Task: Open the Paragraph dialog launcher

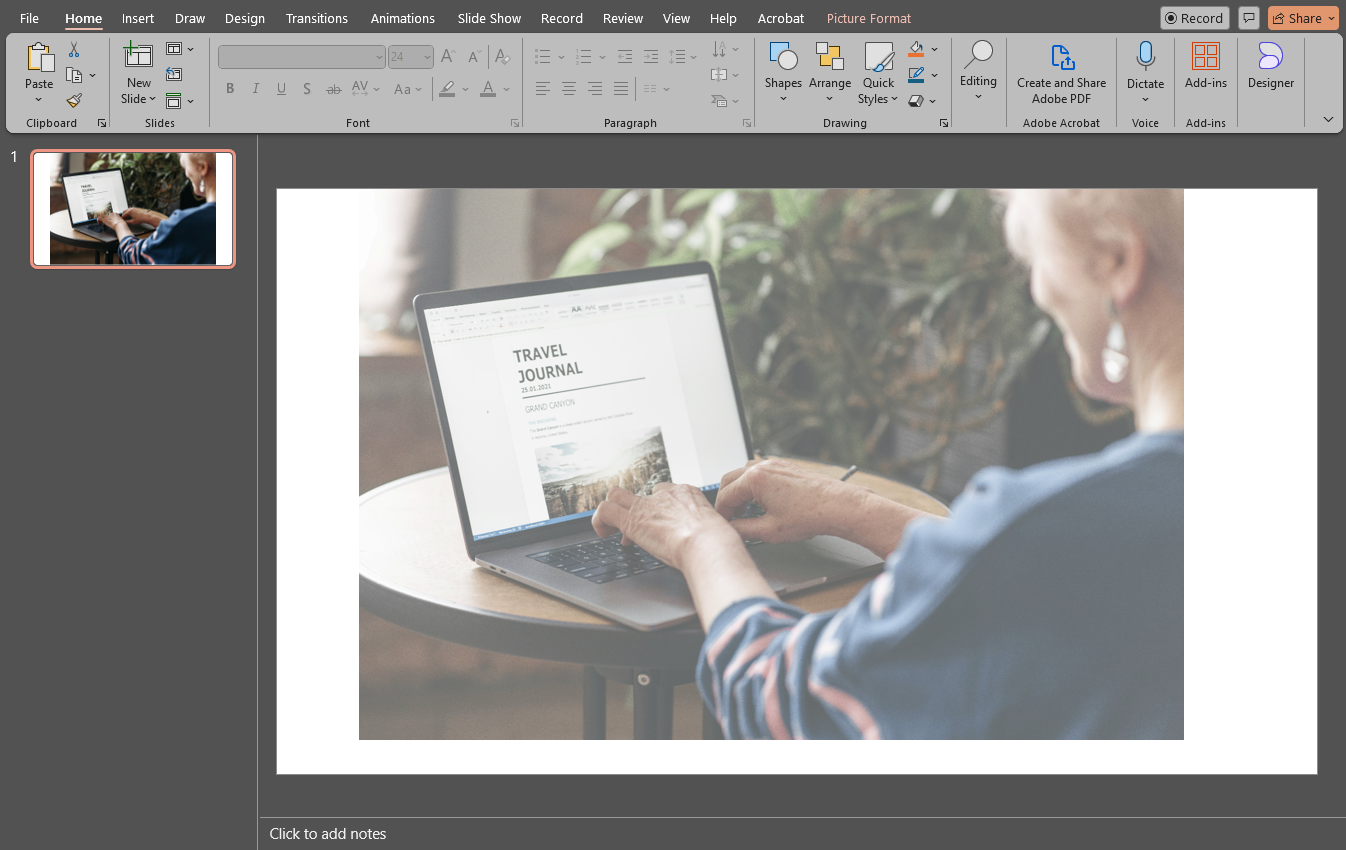Action: 747,123
